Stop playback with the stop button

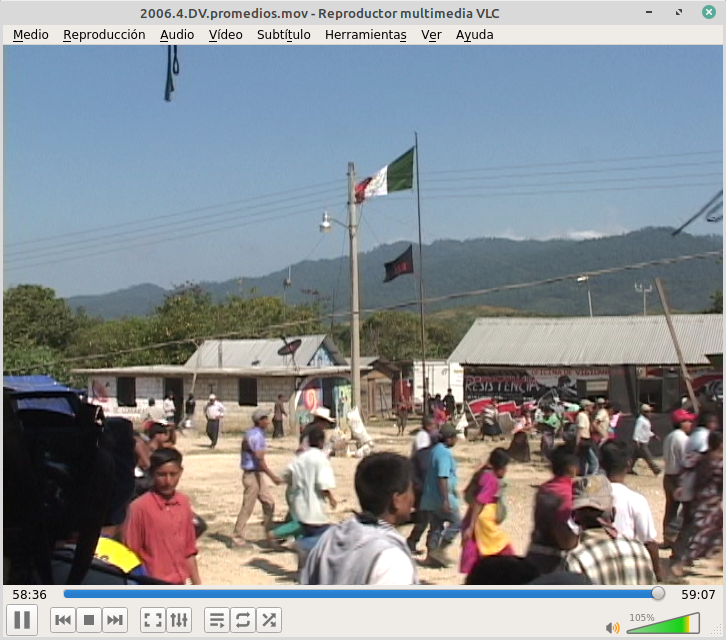[89, 620]
